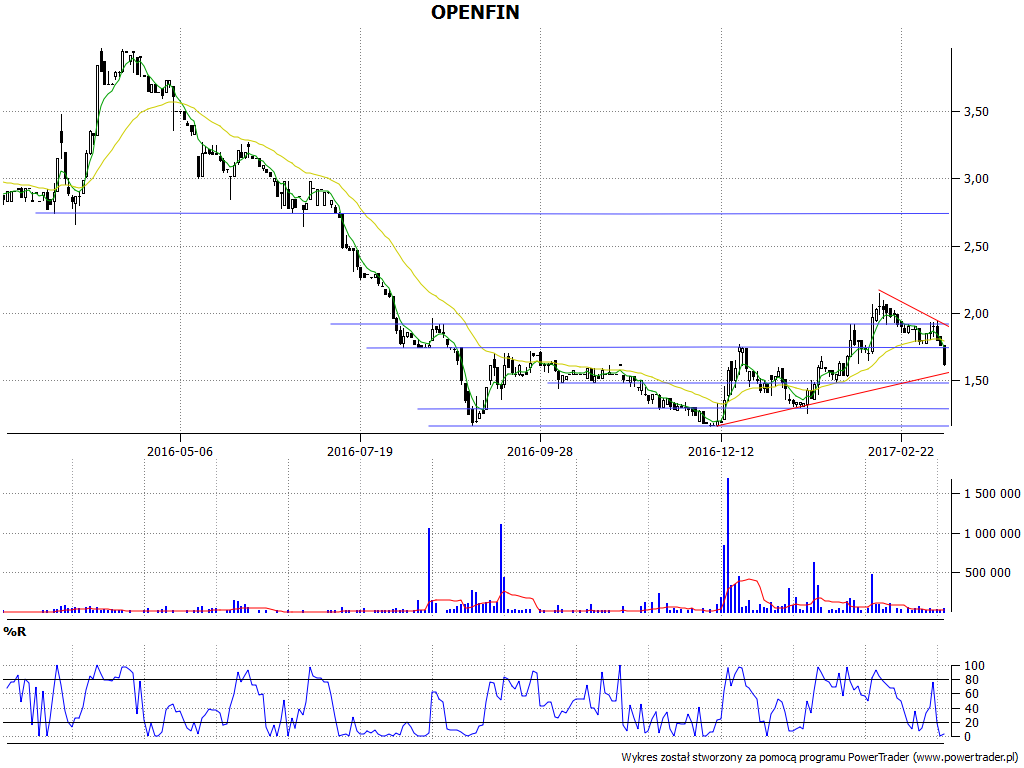1024x768 pixels.
Task: Click the 1 500 000 volume label
Action: pos(992,494)
